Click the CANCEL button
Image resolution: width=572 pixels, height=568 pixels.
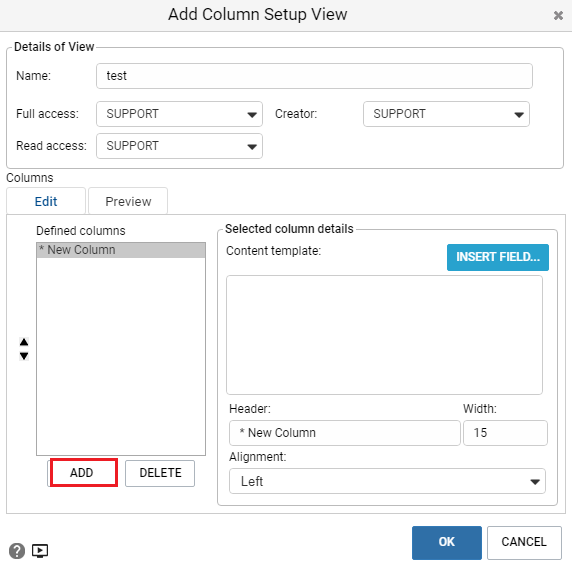pos(524,542)
